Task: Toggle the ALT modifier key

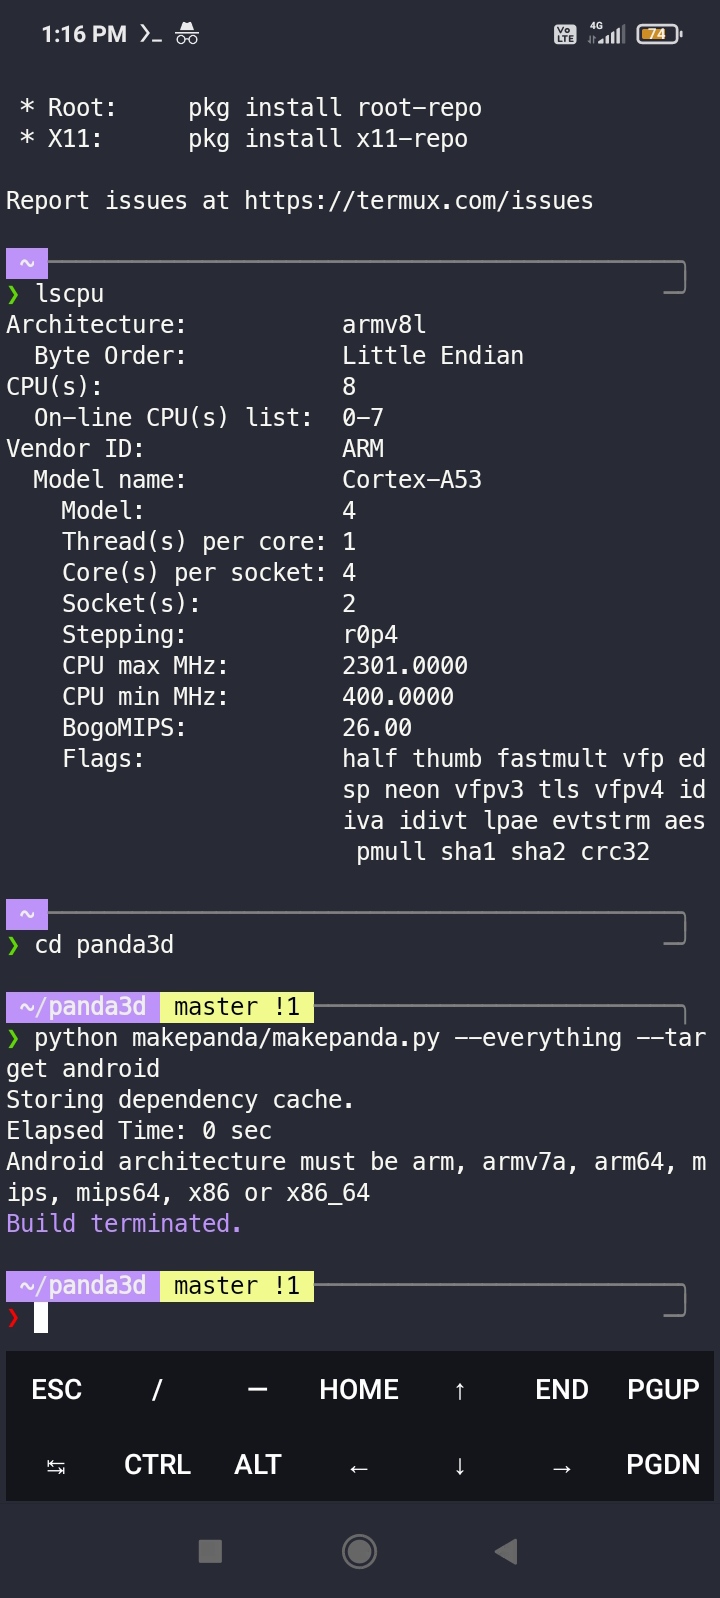Action: pyautogui.click(x=258, y=1464)
